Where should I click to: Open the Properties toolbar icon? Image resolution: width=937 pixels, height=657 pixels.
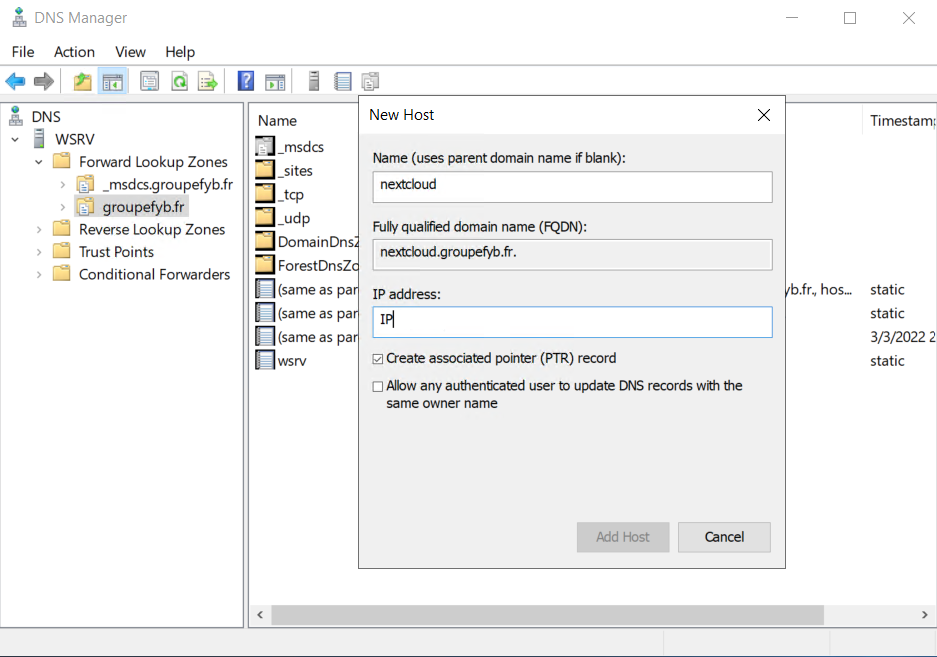[149, 81]
